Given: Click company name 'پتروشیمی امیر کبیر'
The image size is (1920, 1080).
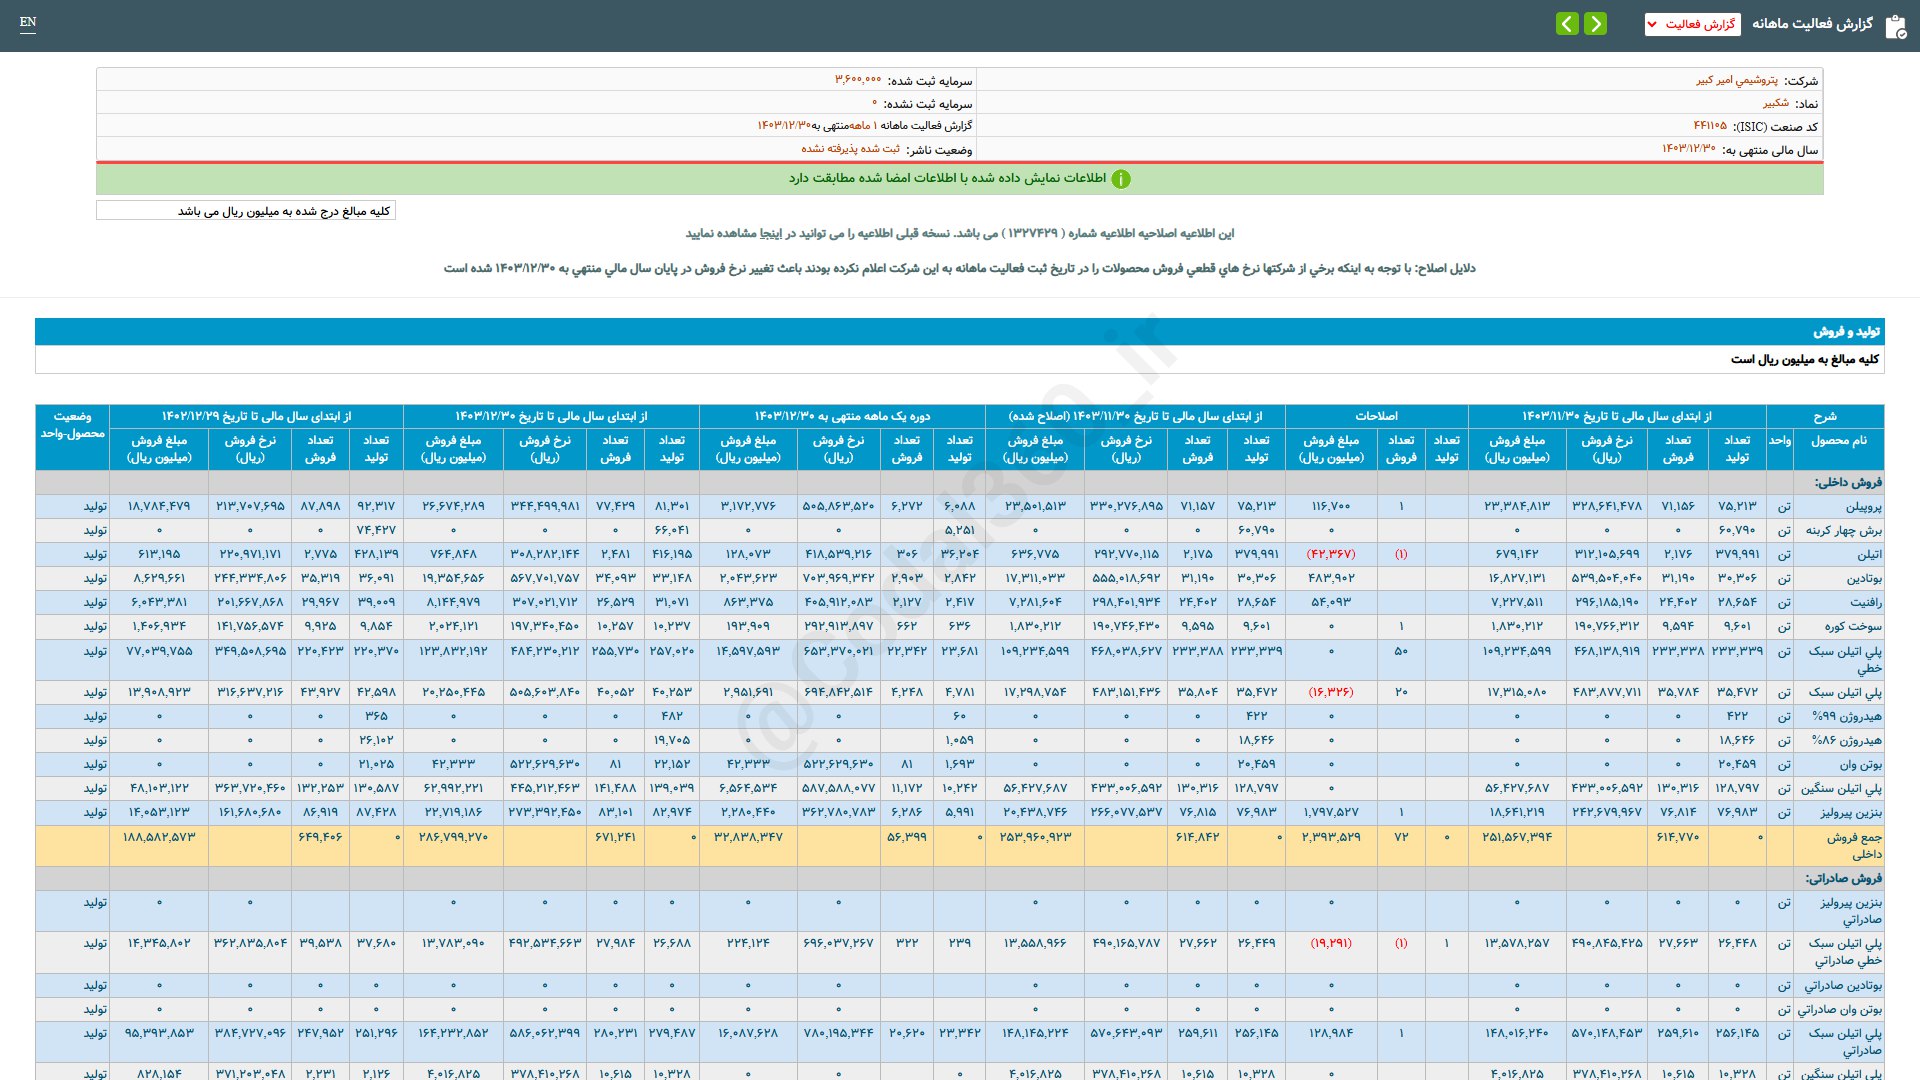Looking at the screenshot, I should coord(1737,80).
